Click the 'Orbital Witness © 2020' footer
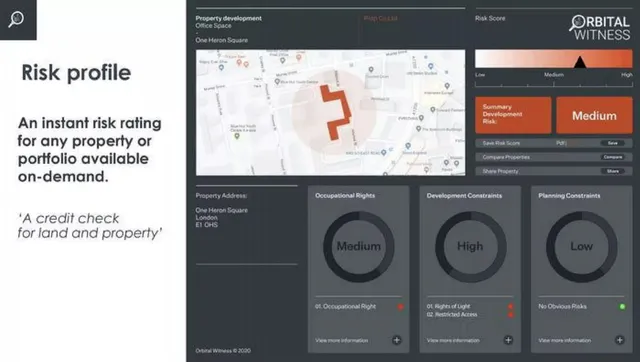 (x=223, y=351)
